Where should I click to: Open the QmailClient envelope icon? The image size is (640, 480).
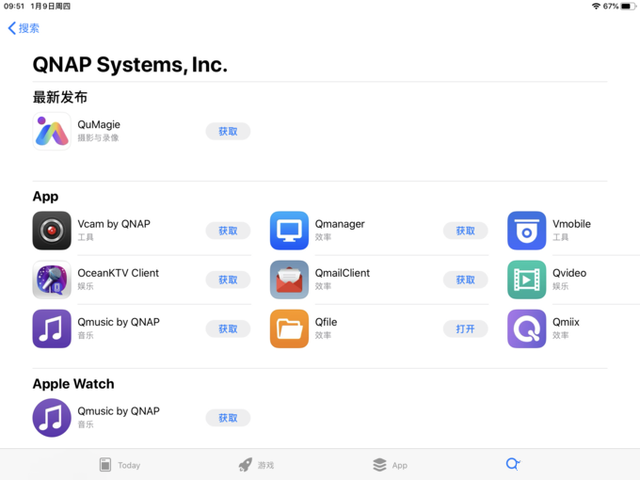(x=289, y=280)
